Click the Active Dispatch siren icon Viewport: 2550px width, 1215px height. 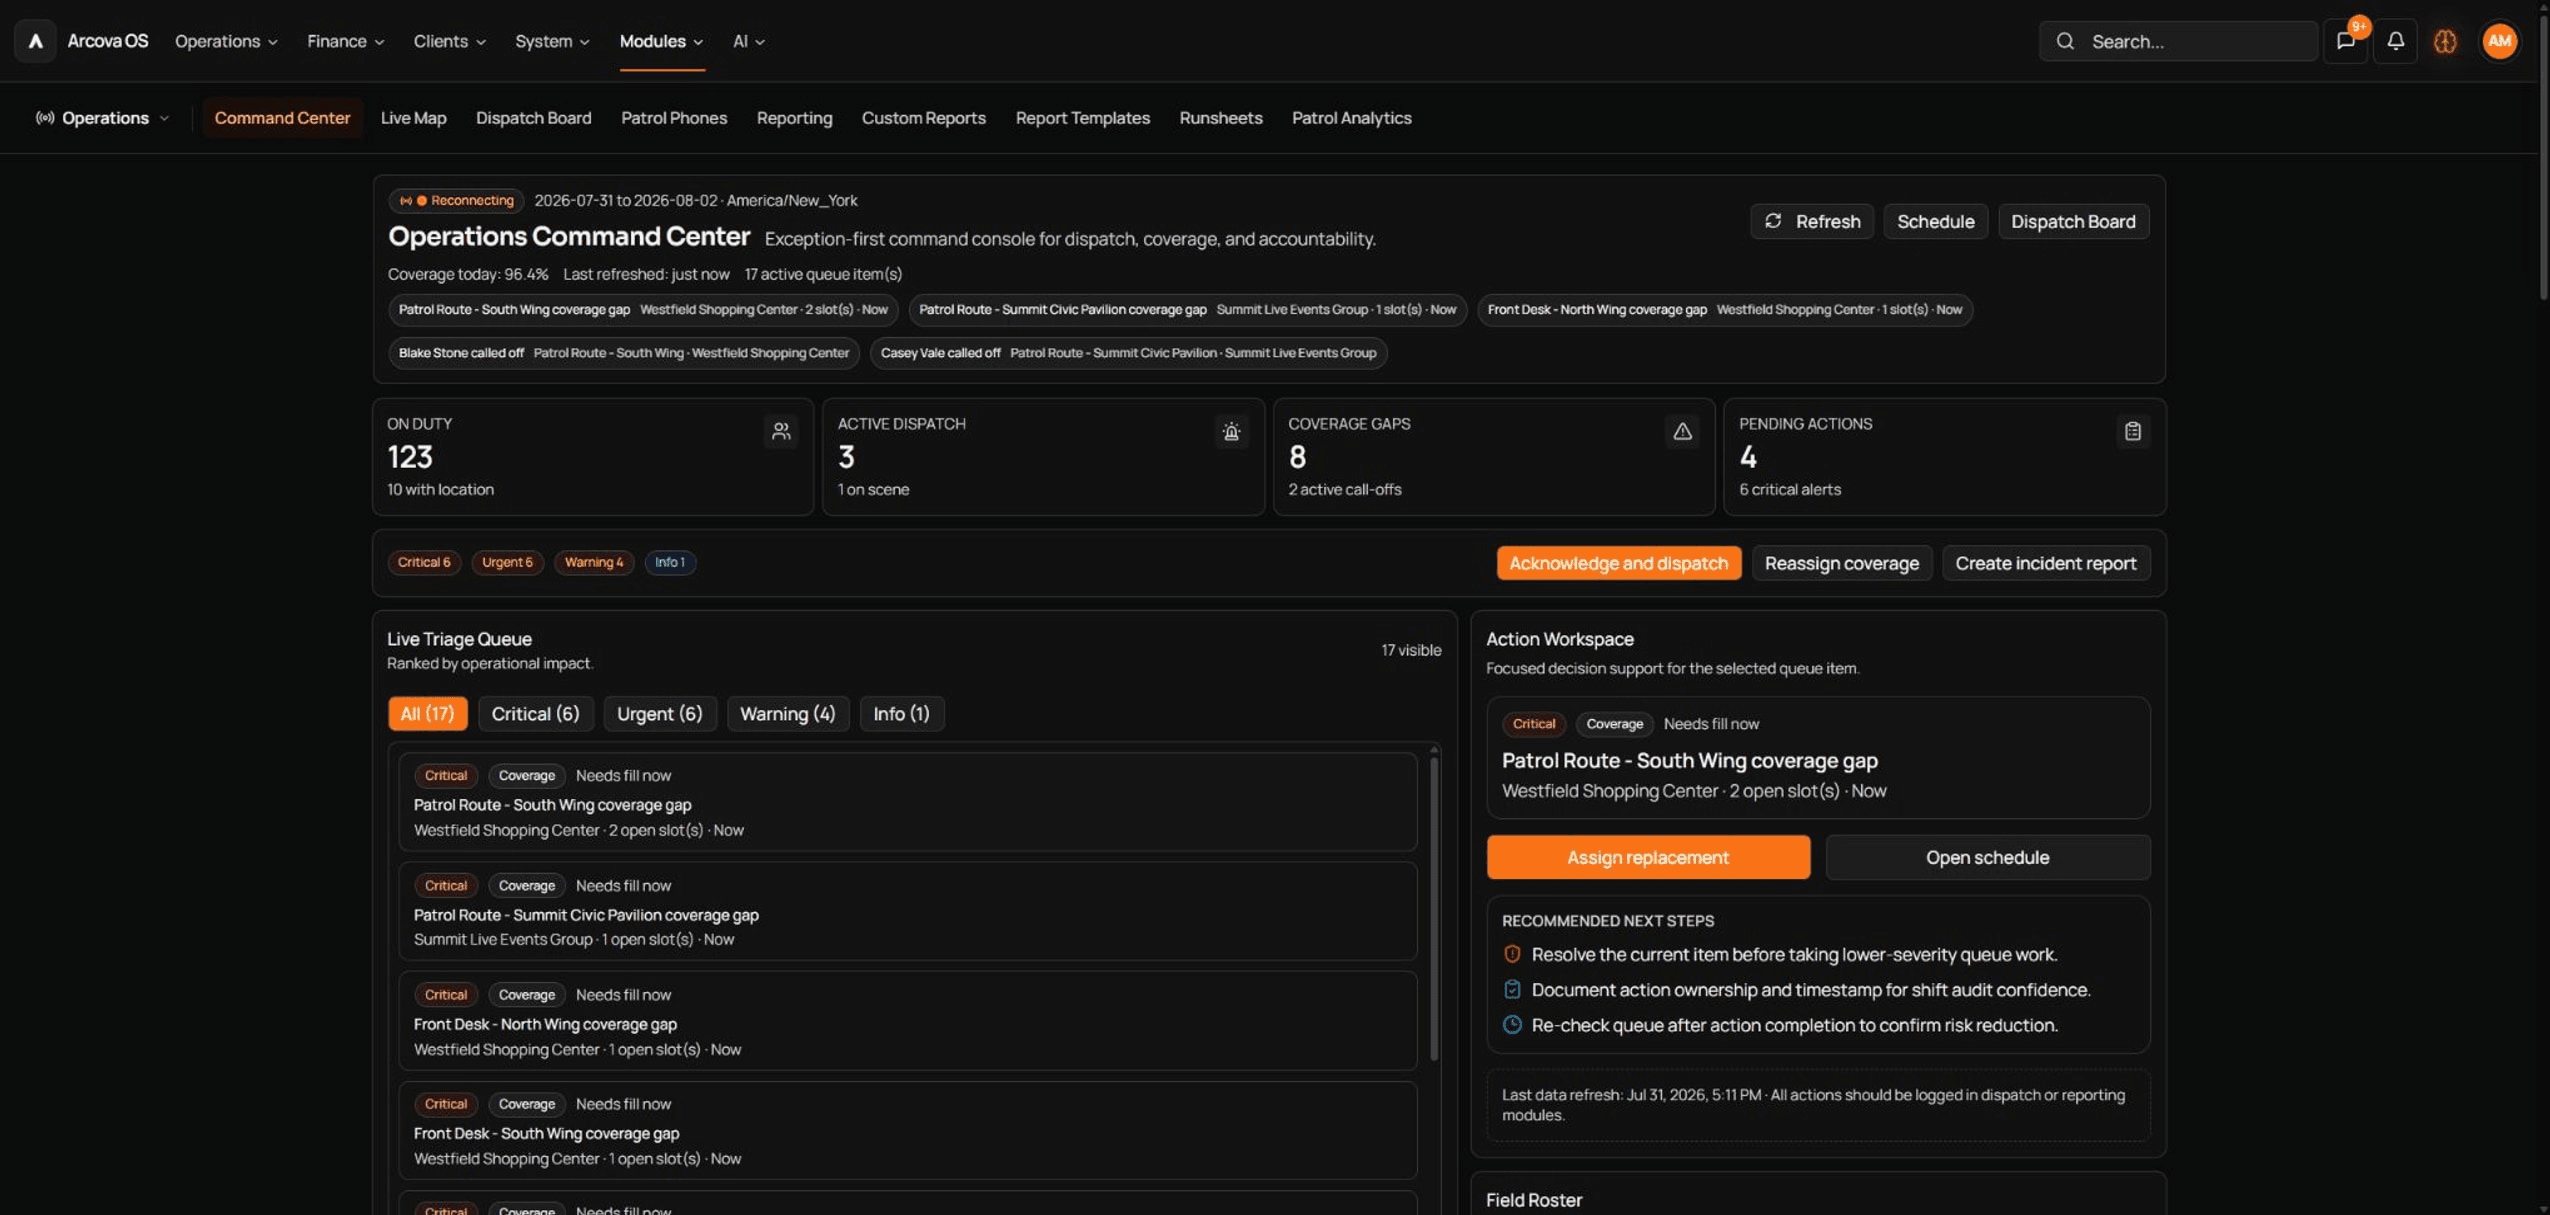(x=1231, y=431)
